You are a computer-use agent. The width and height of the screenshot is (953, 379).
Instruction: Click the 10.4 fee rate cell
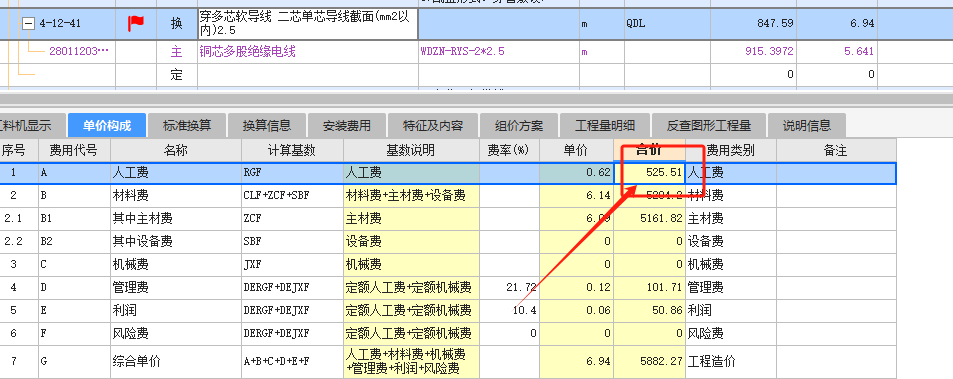coord(509,310)
